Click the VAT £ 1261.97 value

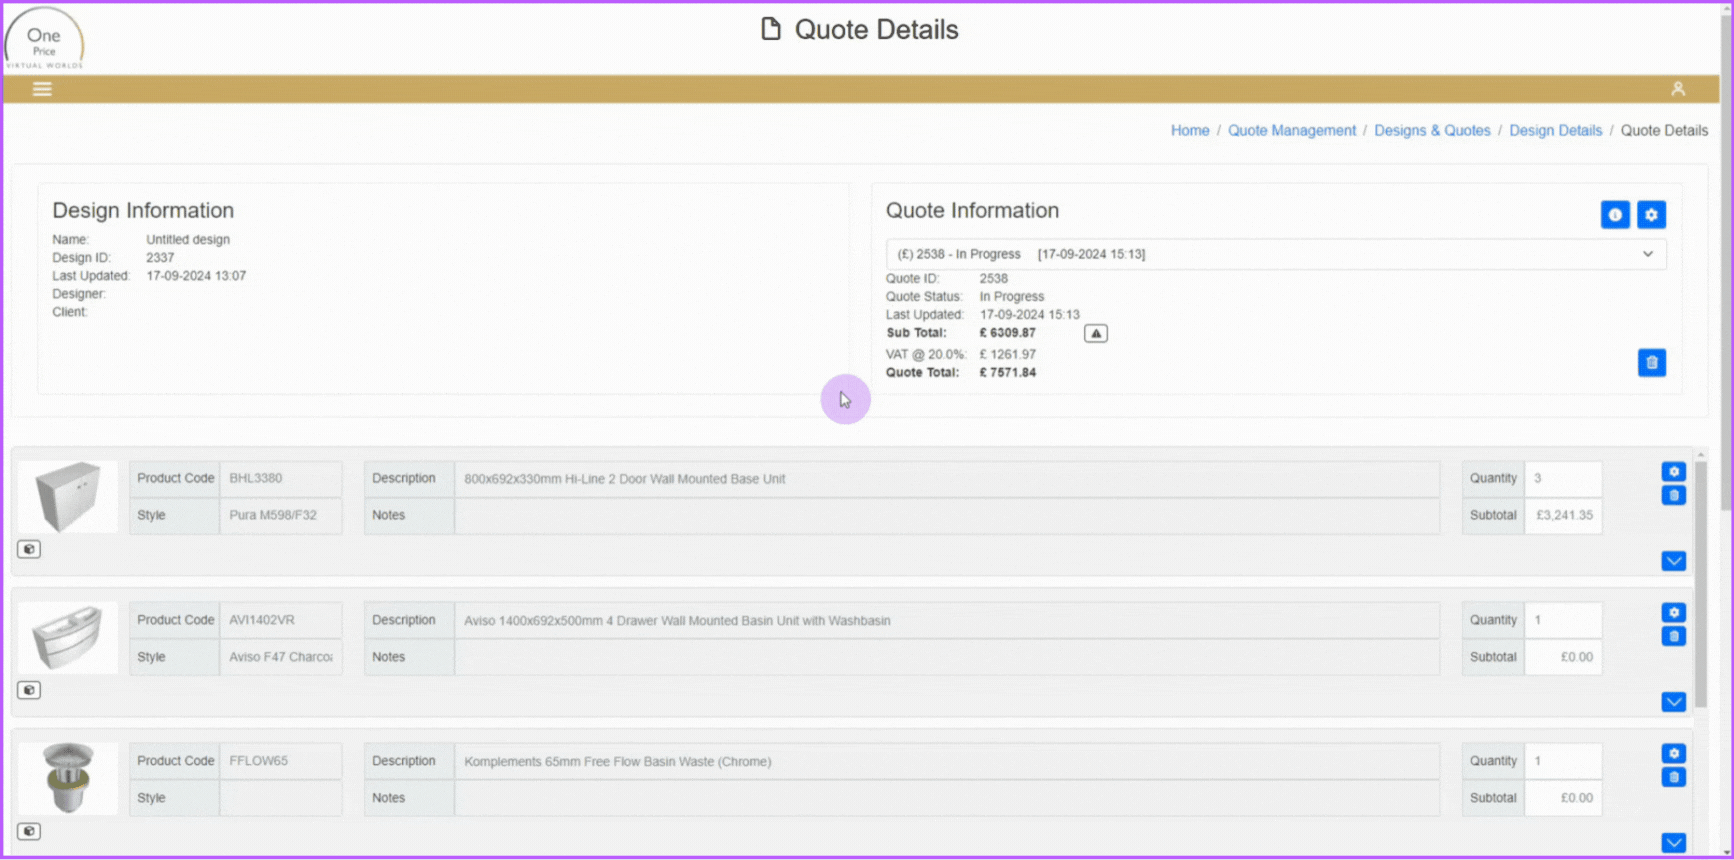click(1007, 355)
